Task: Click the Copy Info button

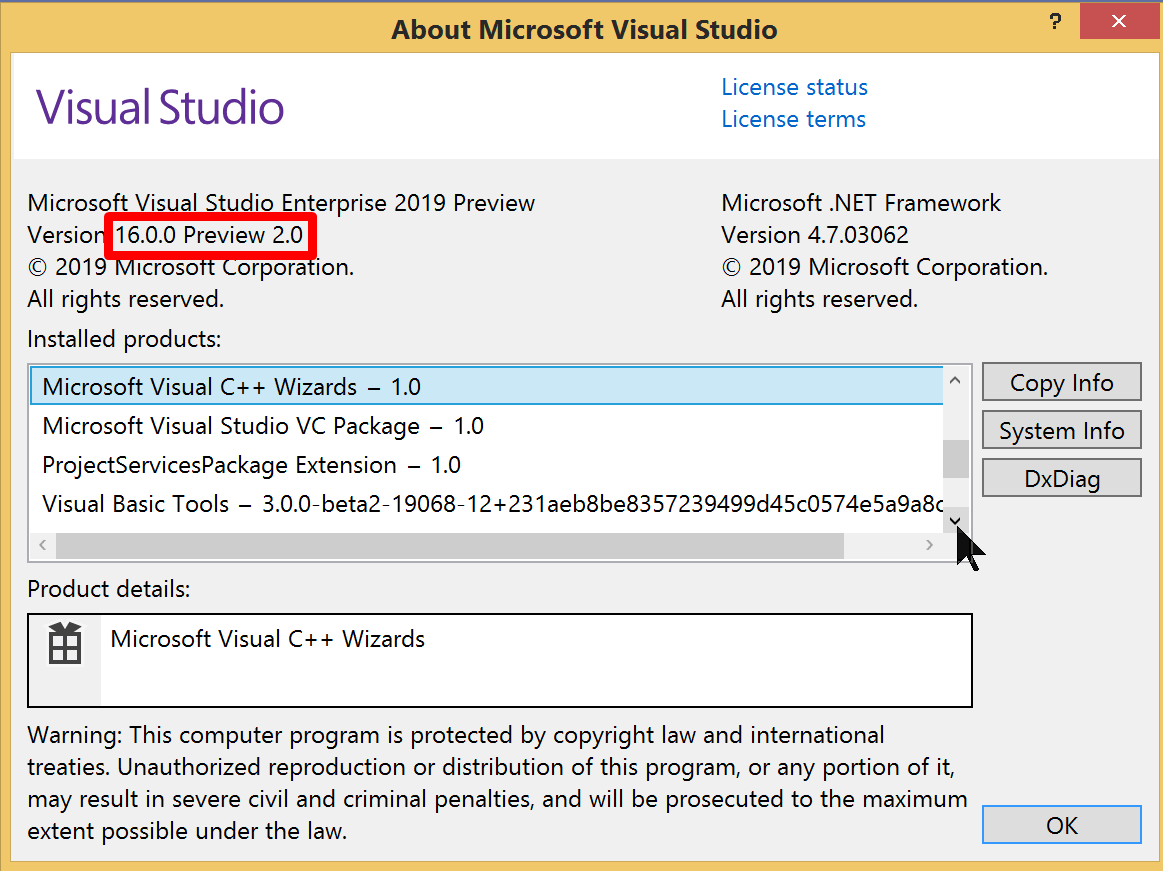Action: [x=1061, y=382]
